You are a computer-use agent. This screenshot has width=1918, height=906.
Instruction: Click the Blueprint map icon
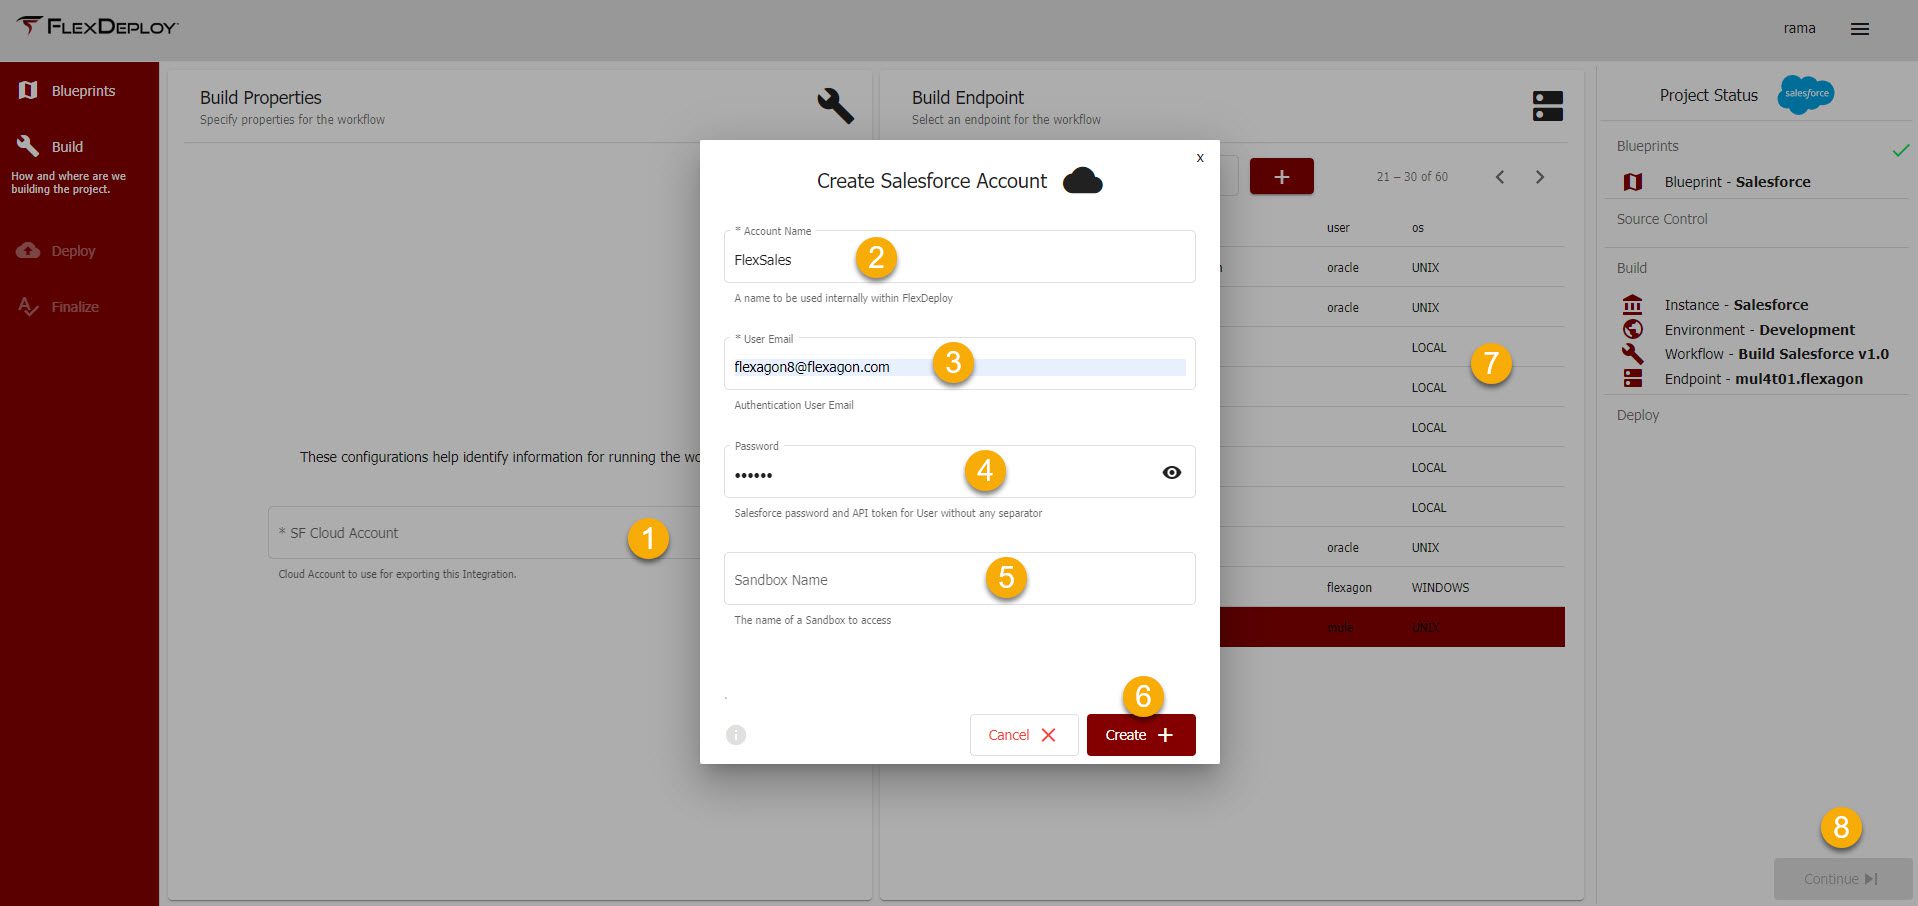[1633, 182]
